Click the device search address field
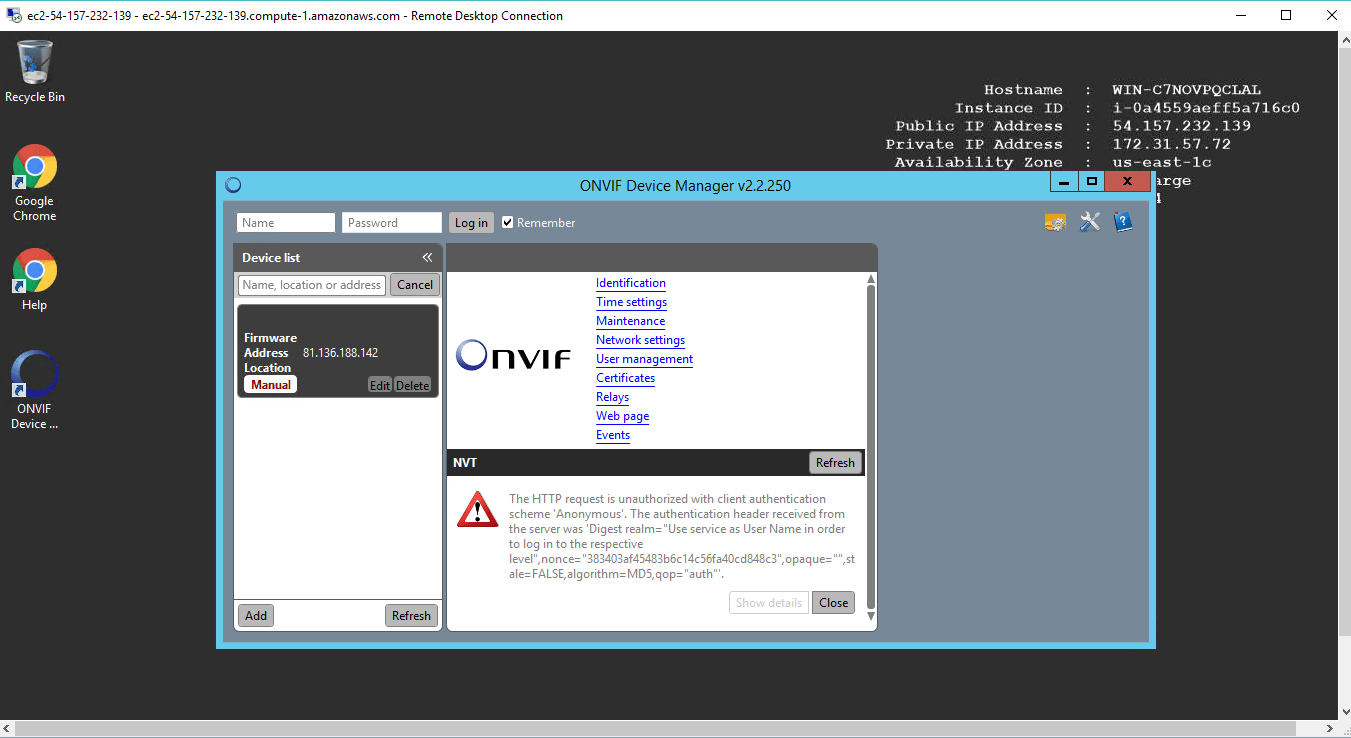1351x738 pixels. point(312,285)
